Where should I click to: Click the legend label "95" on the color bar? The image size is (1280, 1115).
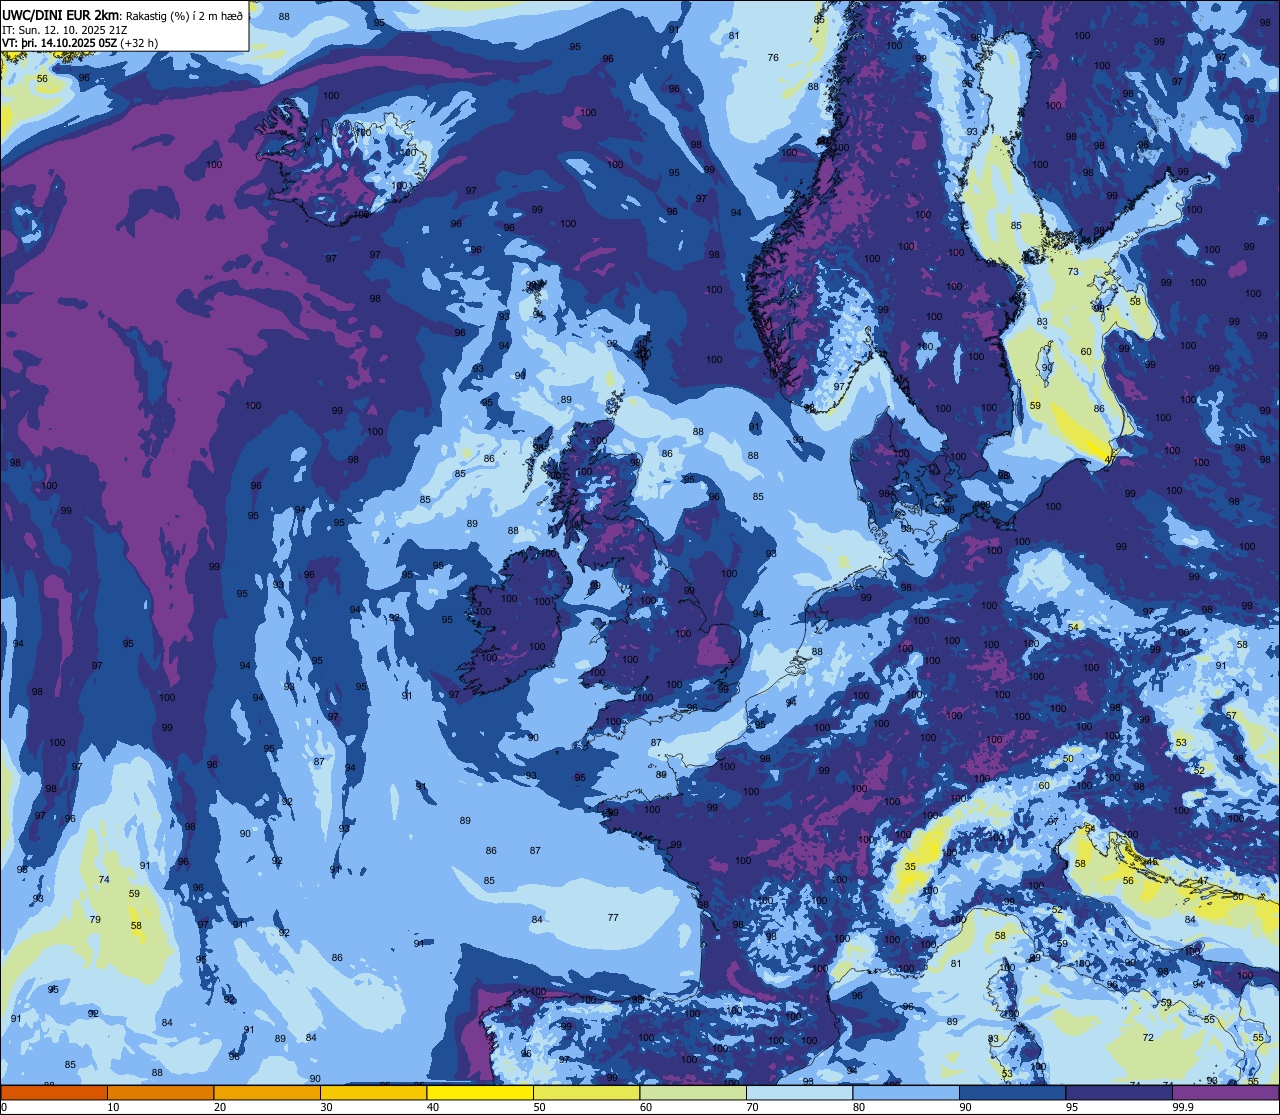pyautogui.click(x=1073, y=1107)
